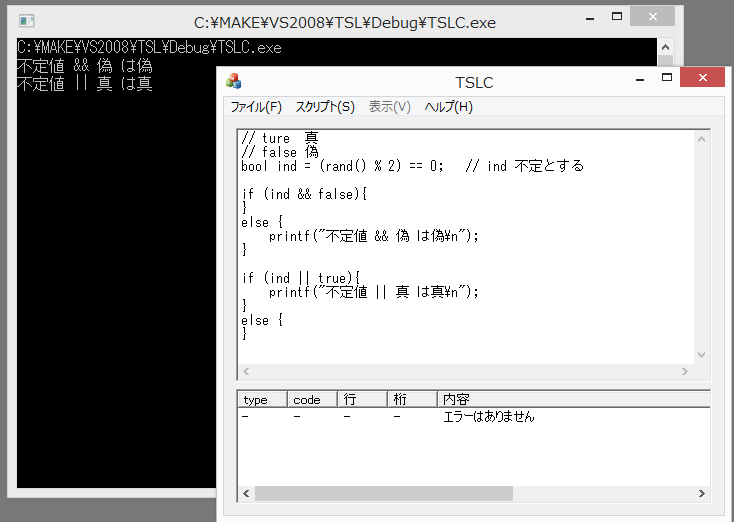The image size is (734, 522).
Task: Click the last 'else {' line in editor
Action: [x=262, y=320]
